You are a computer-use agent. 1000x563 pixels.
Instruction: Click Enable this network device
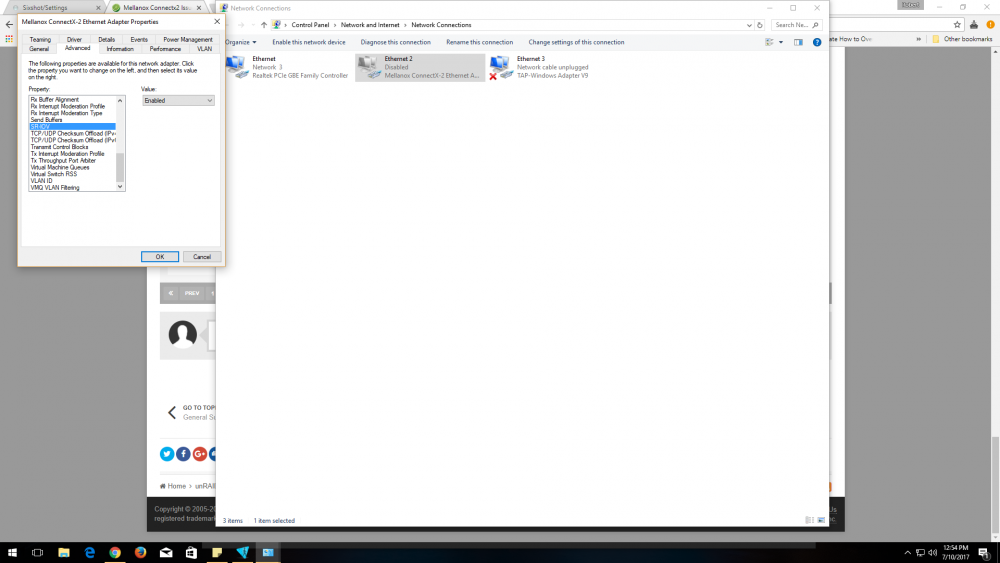pyautogui.click(x=309, y=42)
